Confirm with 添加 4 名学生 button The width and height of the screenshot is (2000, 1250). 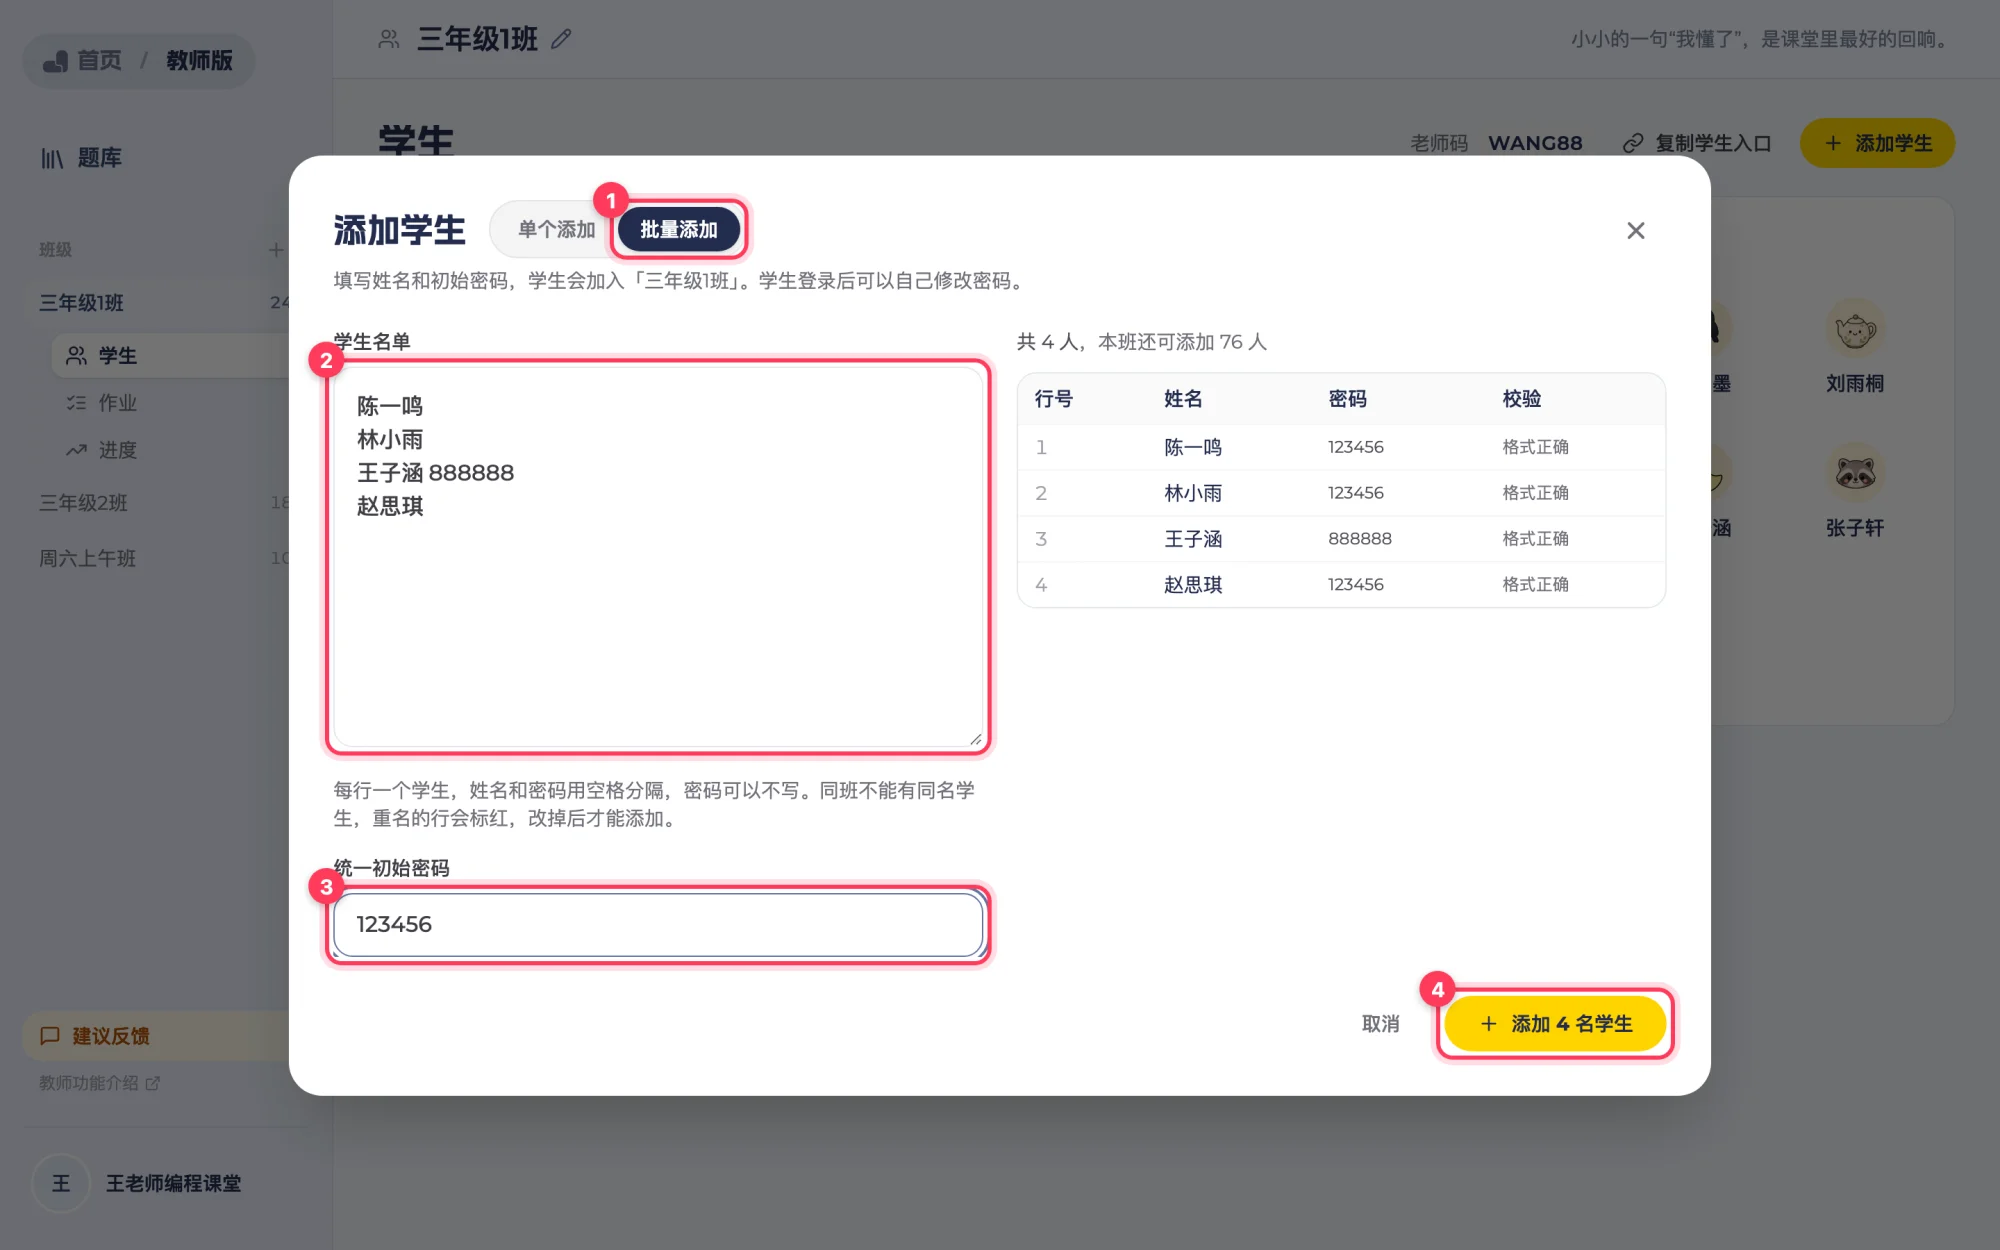(x=1556, y=1024)
